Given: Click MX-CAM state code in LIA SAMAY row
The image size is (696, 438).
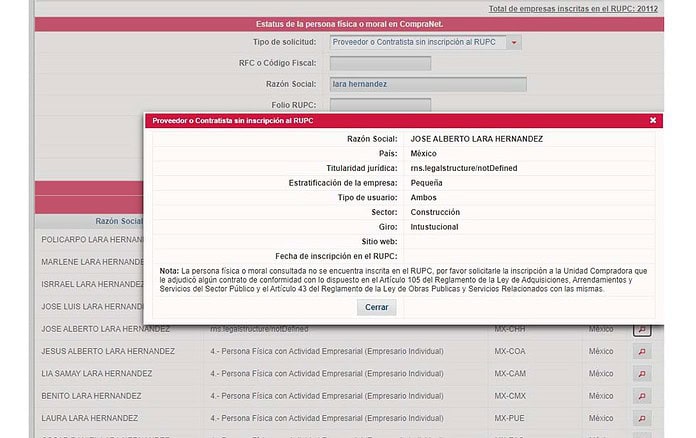Looking at the screenshot, I should [x=507, y=373].
